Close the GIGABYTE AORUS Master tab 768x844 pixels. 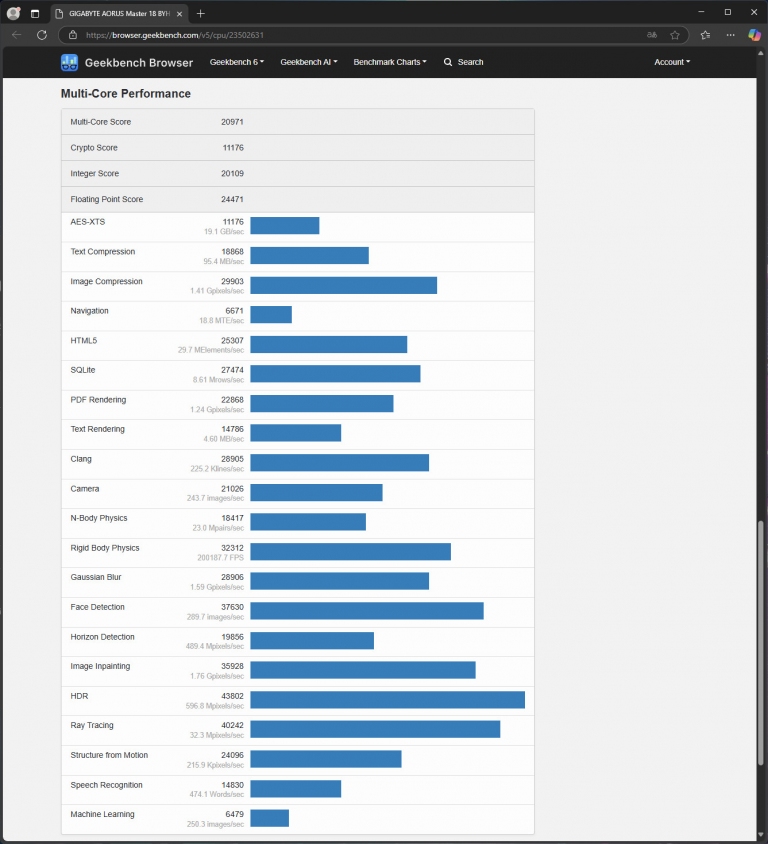(x=179, y=13)
